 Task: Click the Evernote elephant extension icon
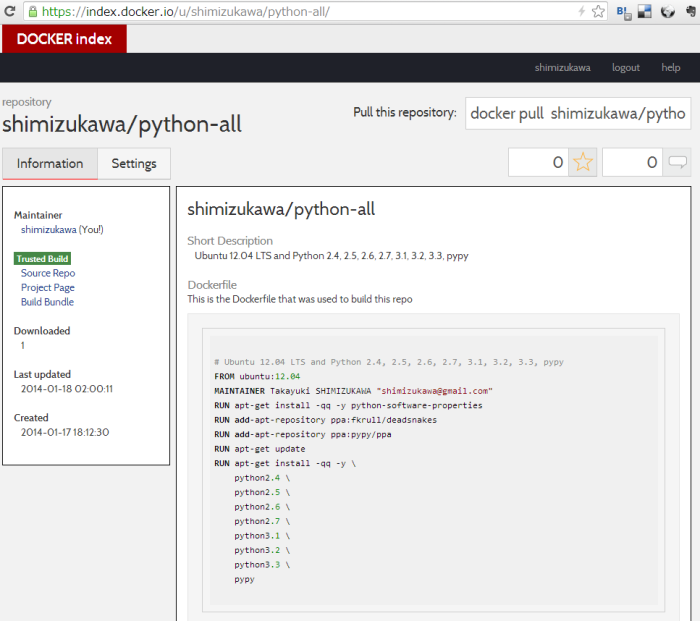point(691,12)
